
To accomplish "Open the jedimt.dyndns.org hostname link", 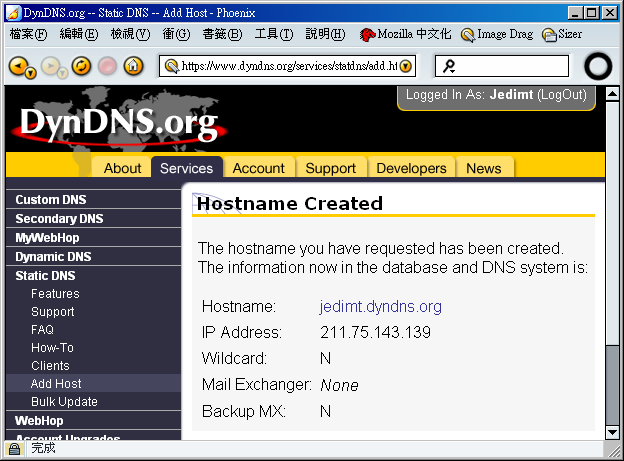I will click(x=380, y=307).
